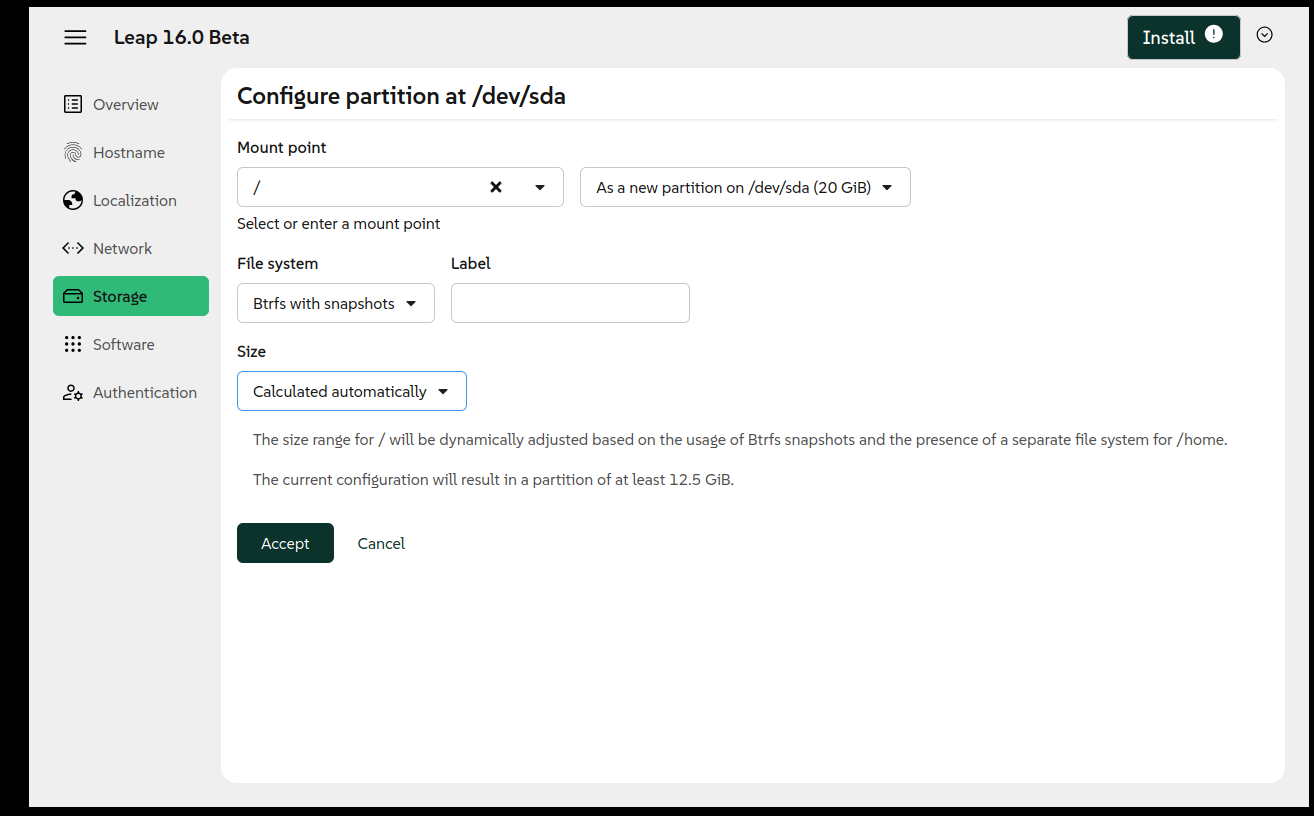Clear the mount point with X
The width and height of the screenshot is (1314, 816).
pos(496,187)
